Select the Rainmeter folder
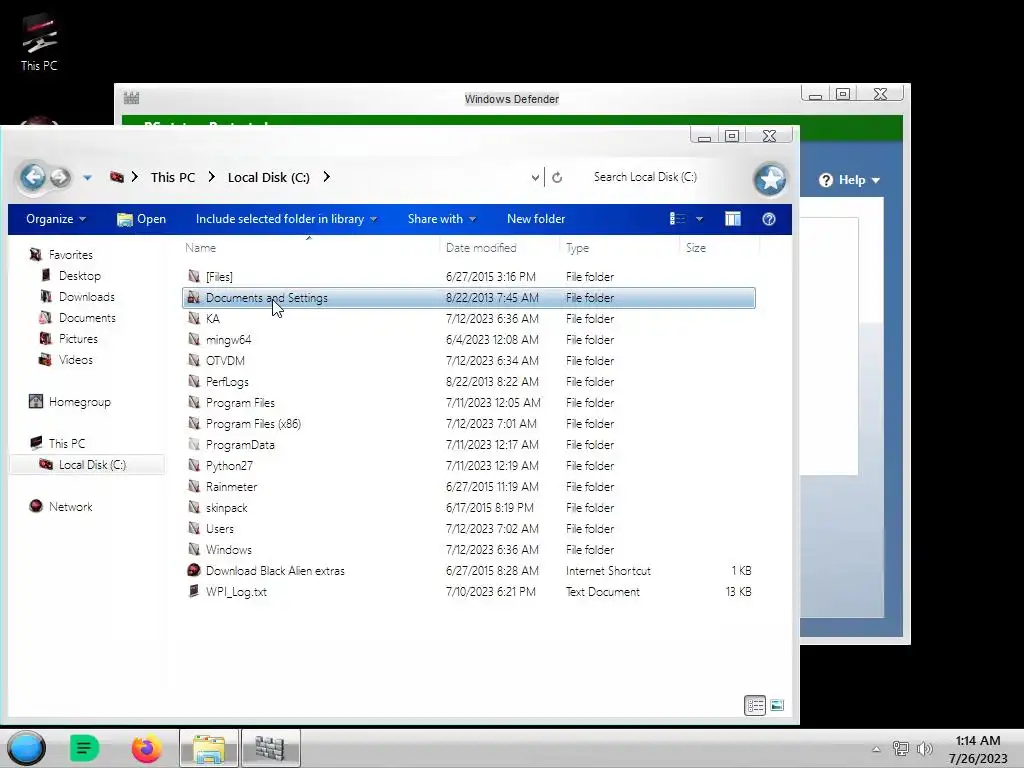 [x=231, y=487]
